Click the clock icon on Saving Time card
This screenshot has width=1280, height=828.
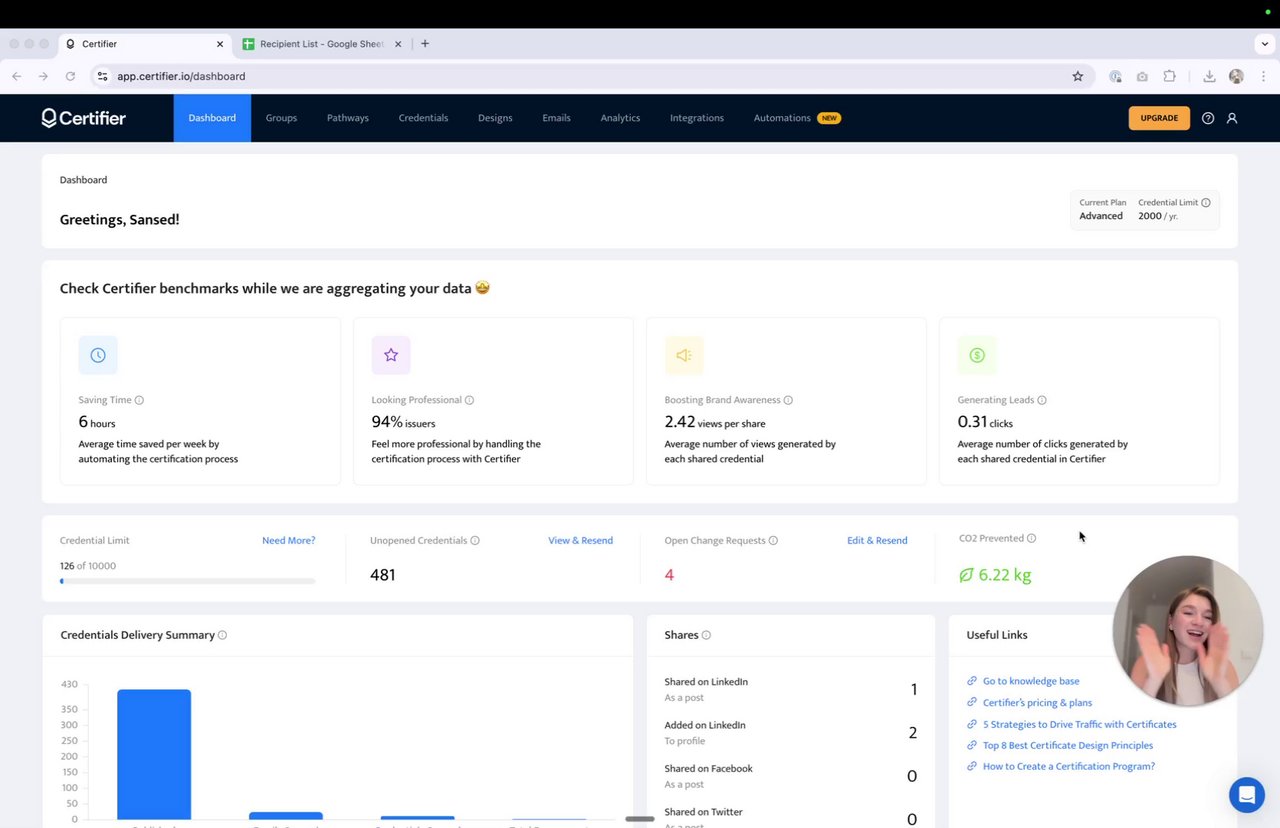pos(98,355)
